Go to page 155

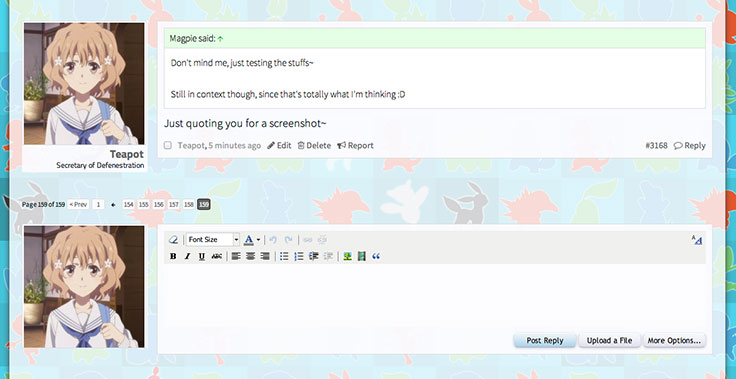coord(144,204)
